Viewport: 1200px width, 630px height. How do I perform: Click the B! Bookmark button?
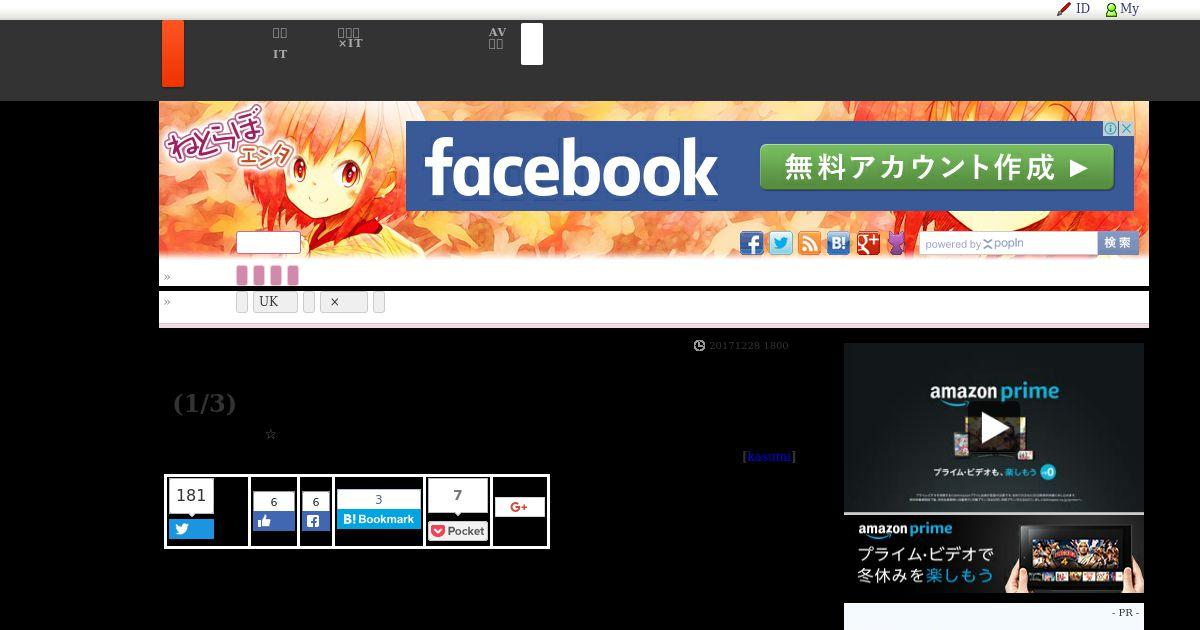pyautogui.click(x=379, y=519)
